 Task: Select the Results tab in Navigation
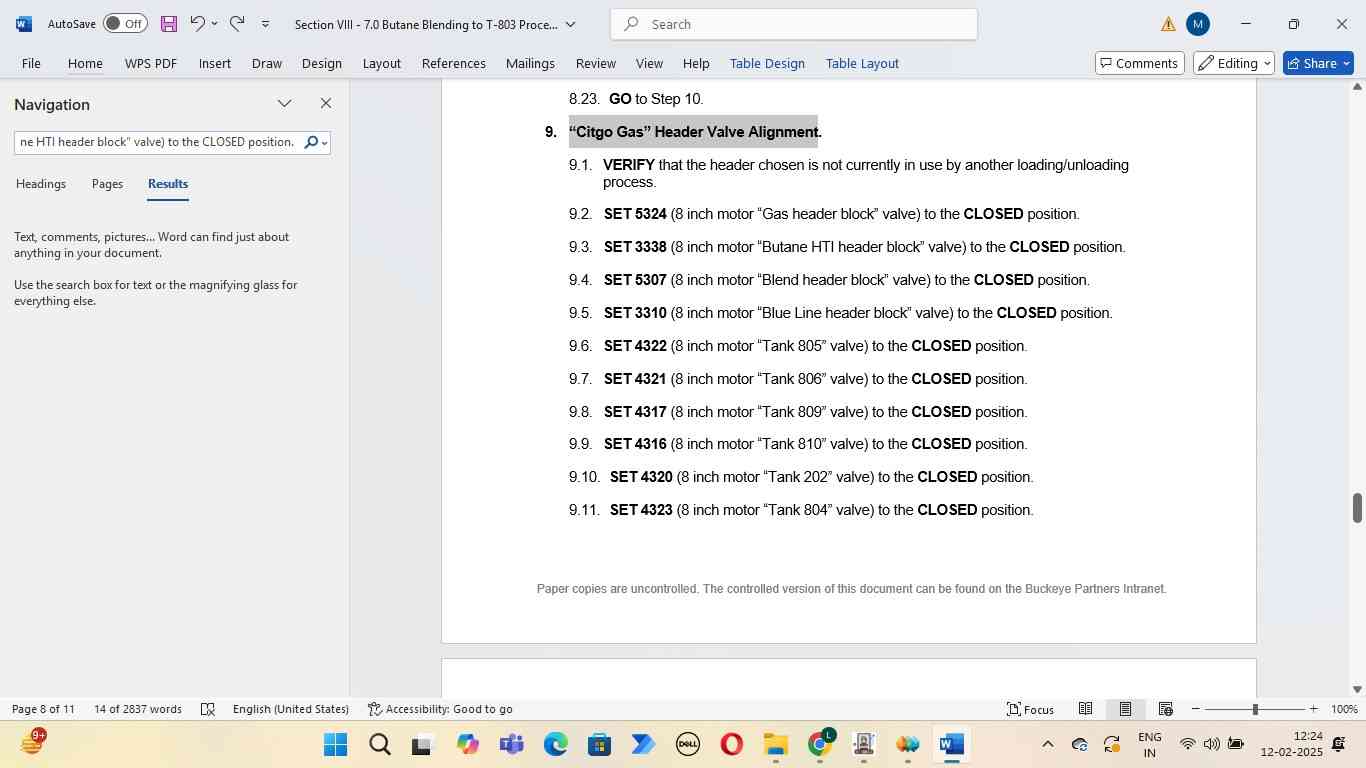(x=168, y=184)
